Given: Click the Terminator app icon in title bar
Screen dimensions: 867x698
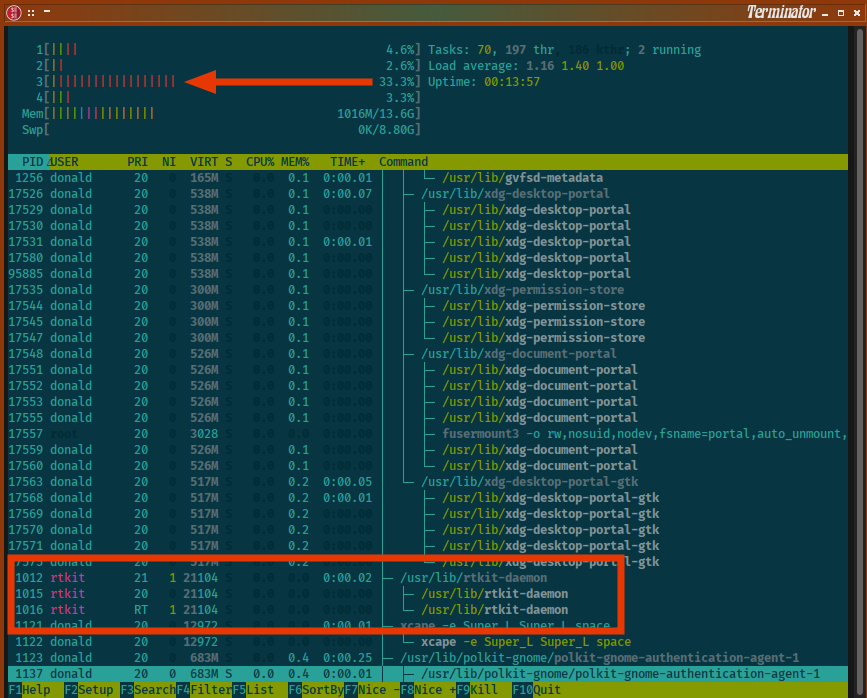Looking at the screenshot, I should 13,12.
